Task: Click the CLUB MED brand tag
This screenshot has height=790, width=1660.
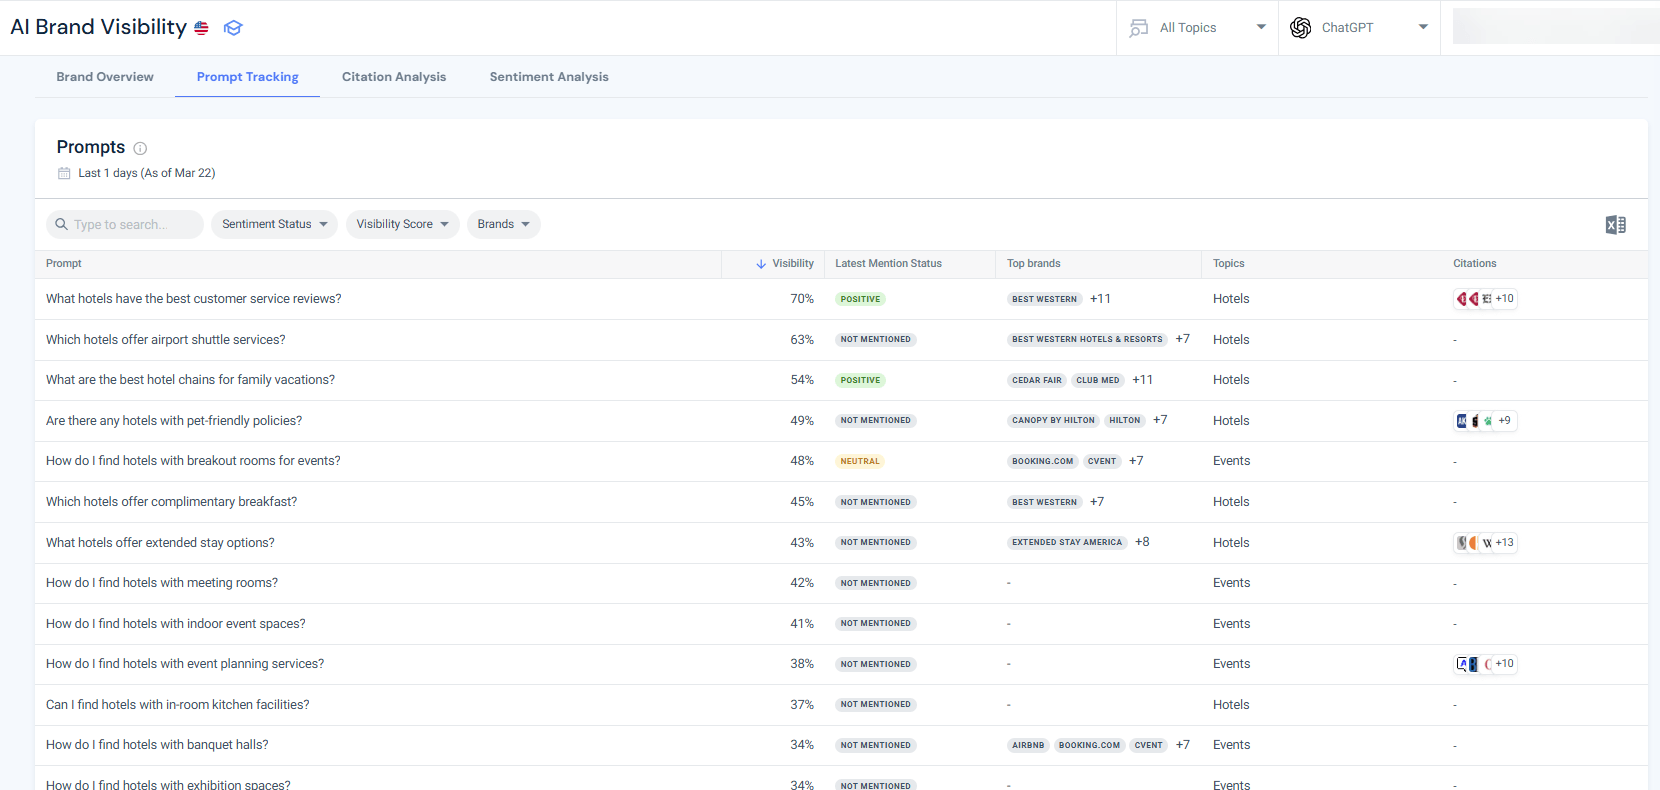Action: tap(1098, 381)
